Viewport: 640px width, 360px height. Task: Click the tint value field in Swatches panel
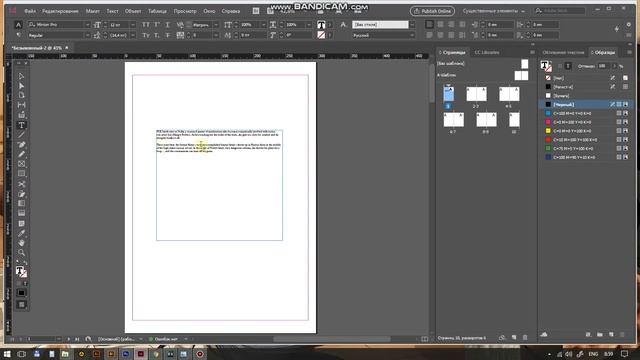[x=603, y=66]
